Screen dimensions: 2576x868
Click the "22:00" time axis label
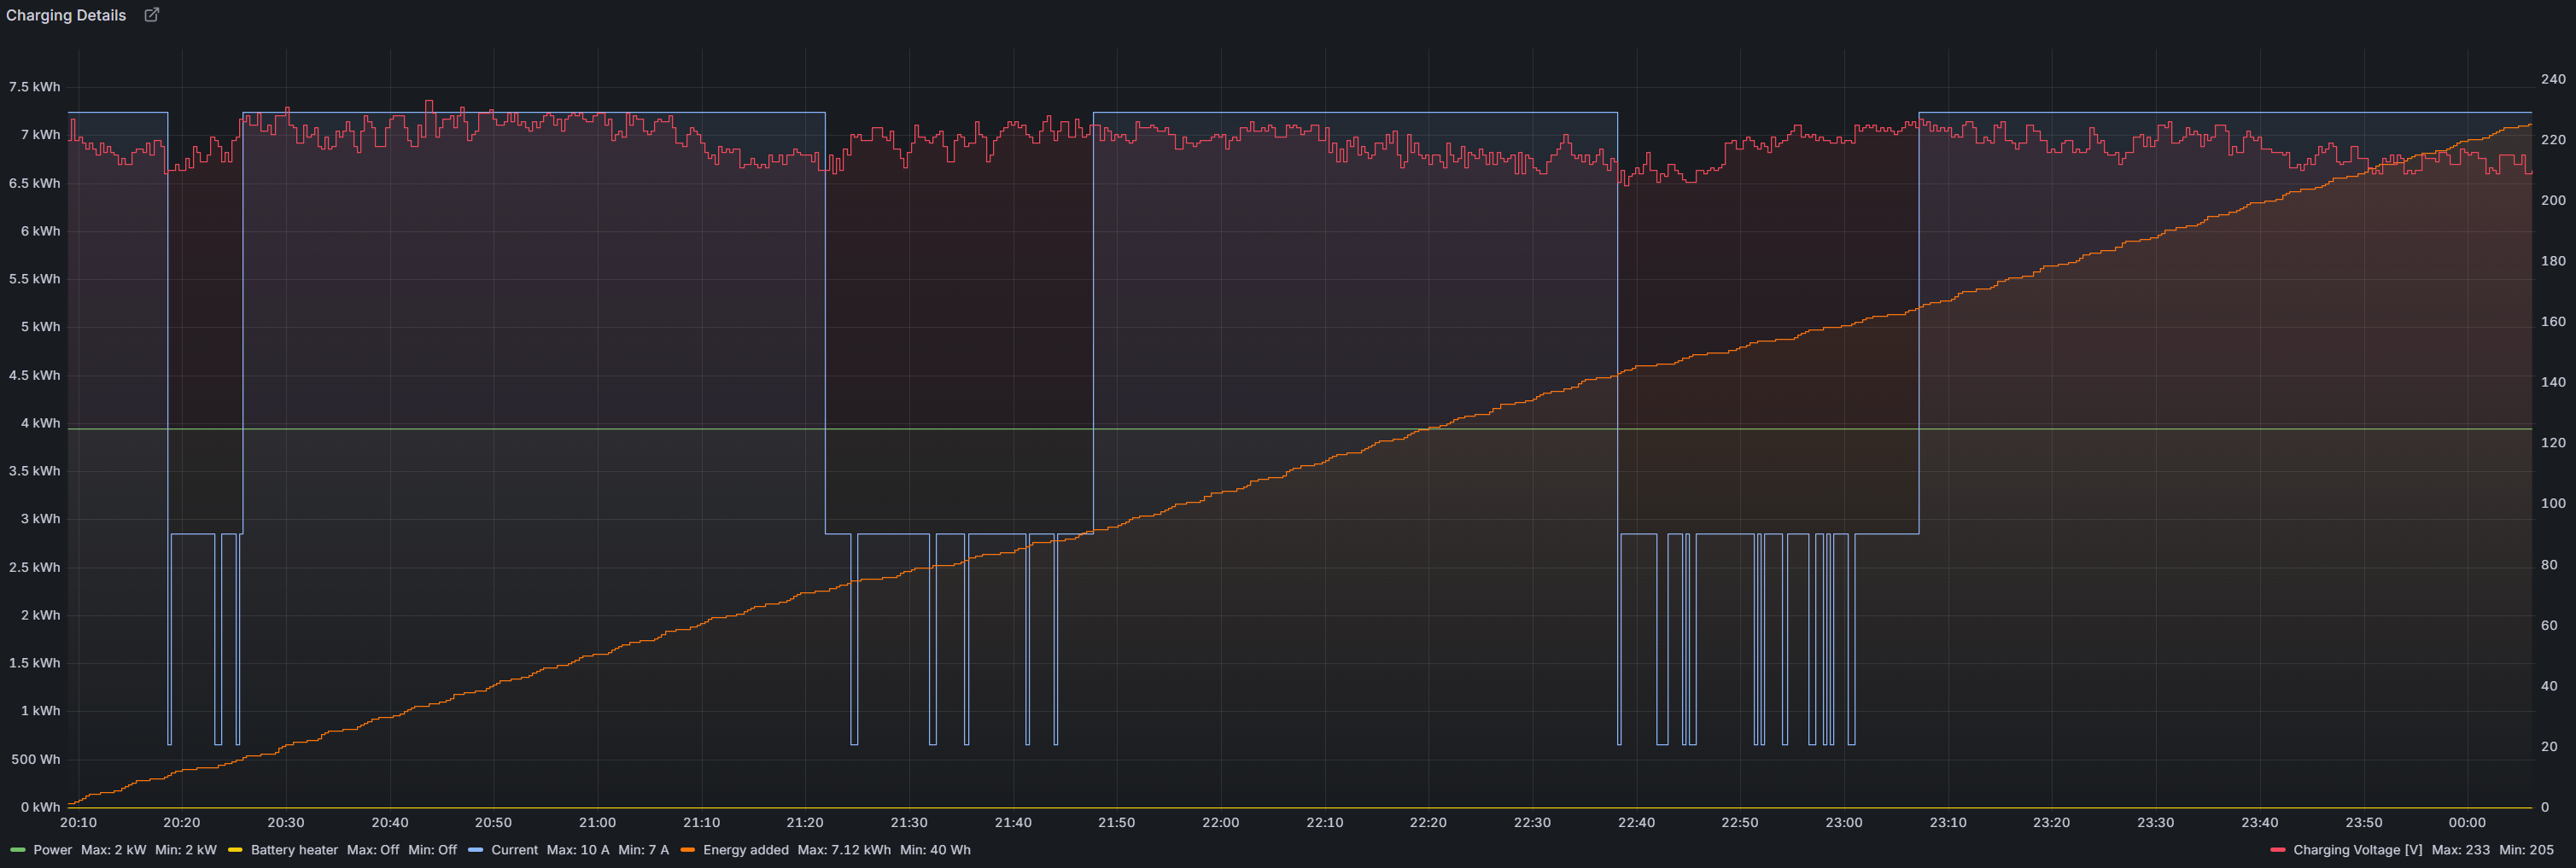coord(1221,823)
